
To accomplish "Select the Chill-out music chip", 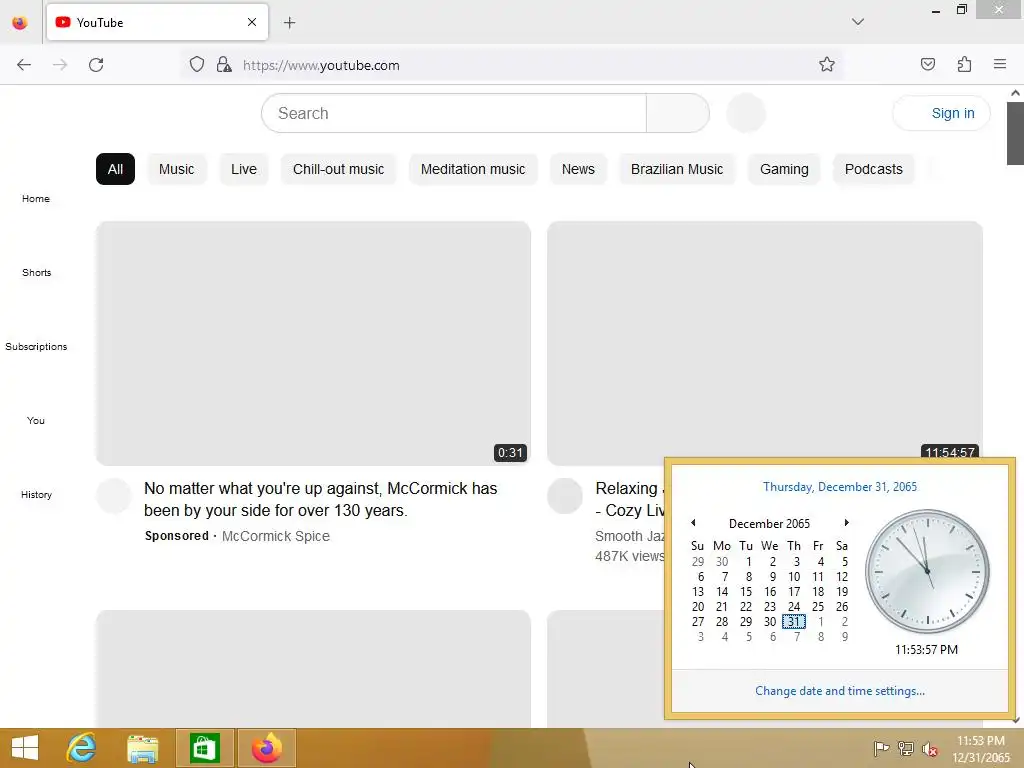I will coord(338,169).
